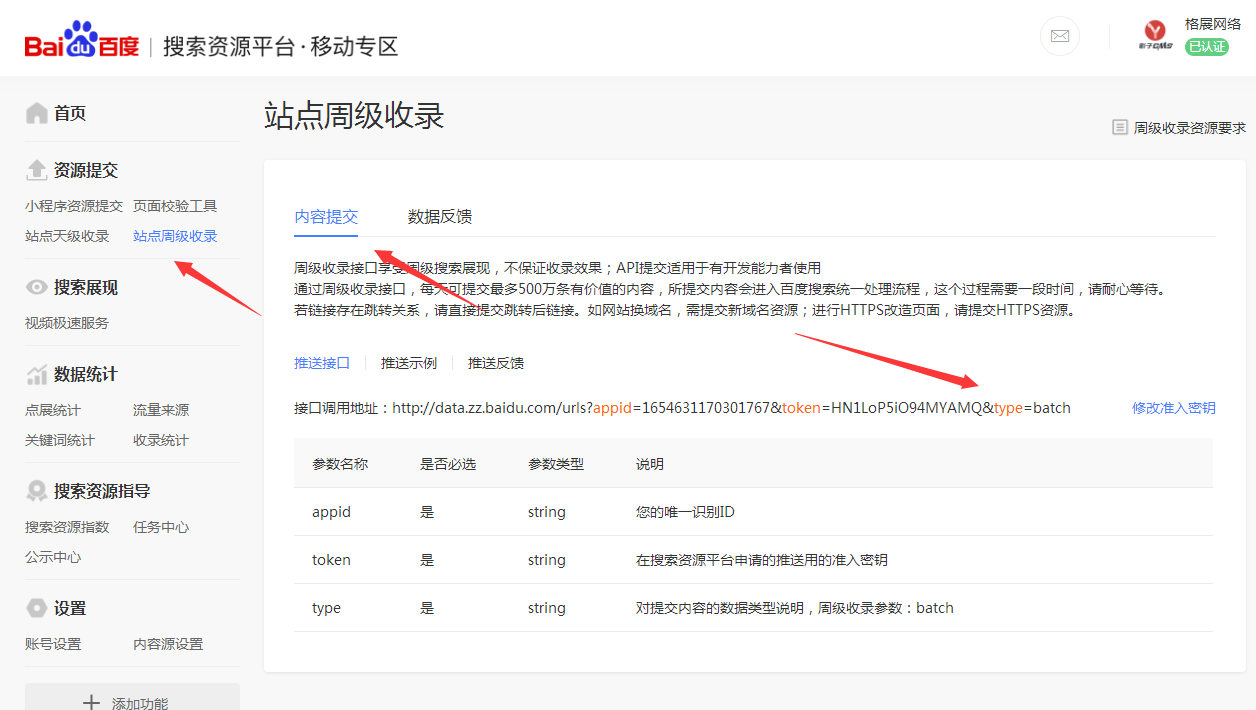Go to 小程序资源提交 page
The image size is (1256, 710).
pyautogui.click(x=74, y=206)
